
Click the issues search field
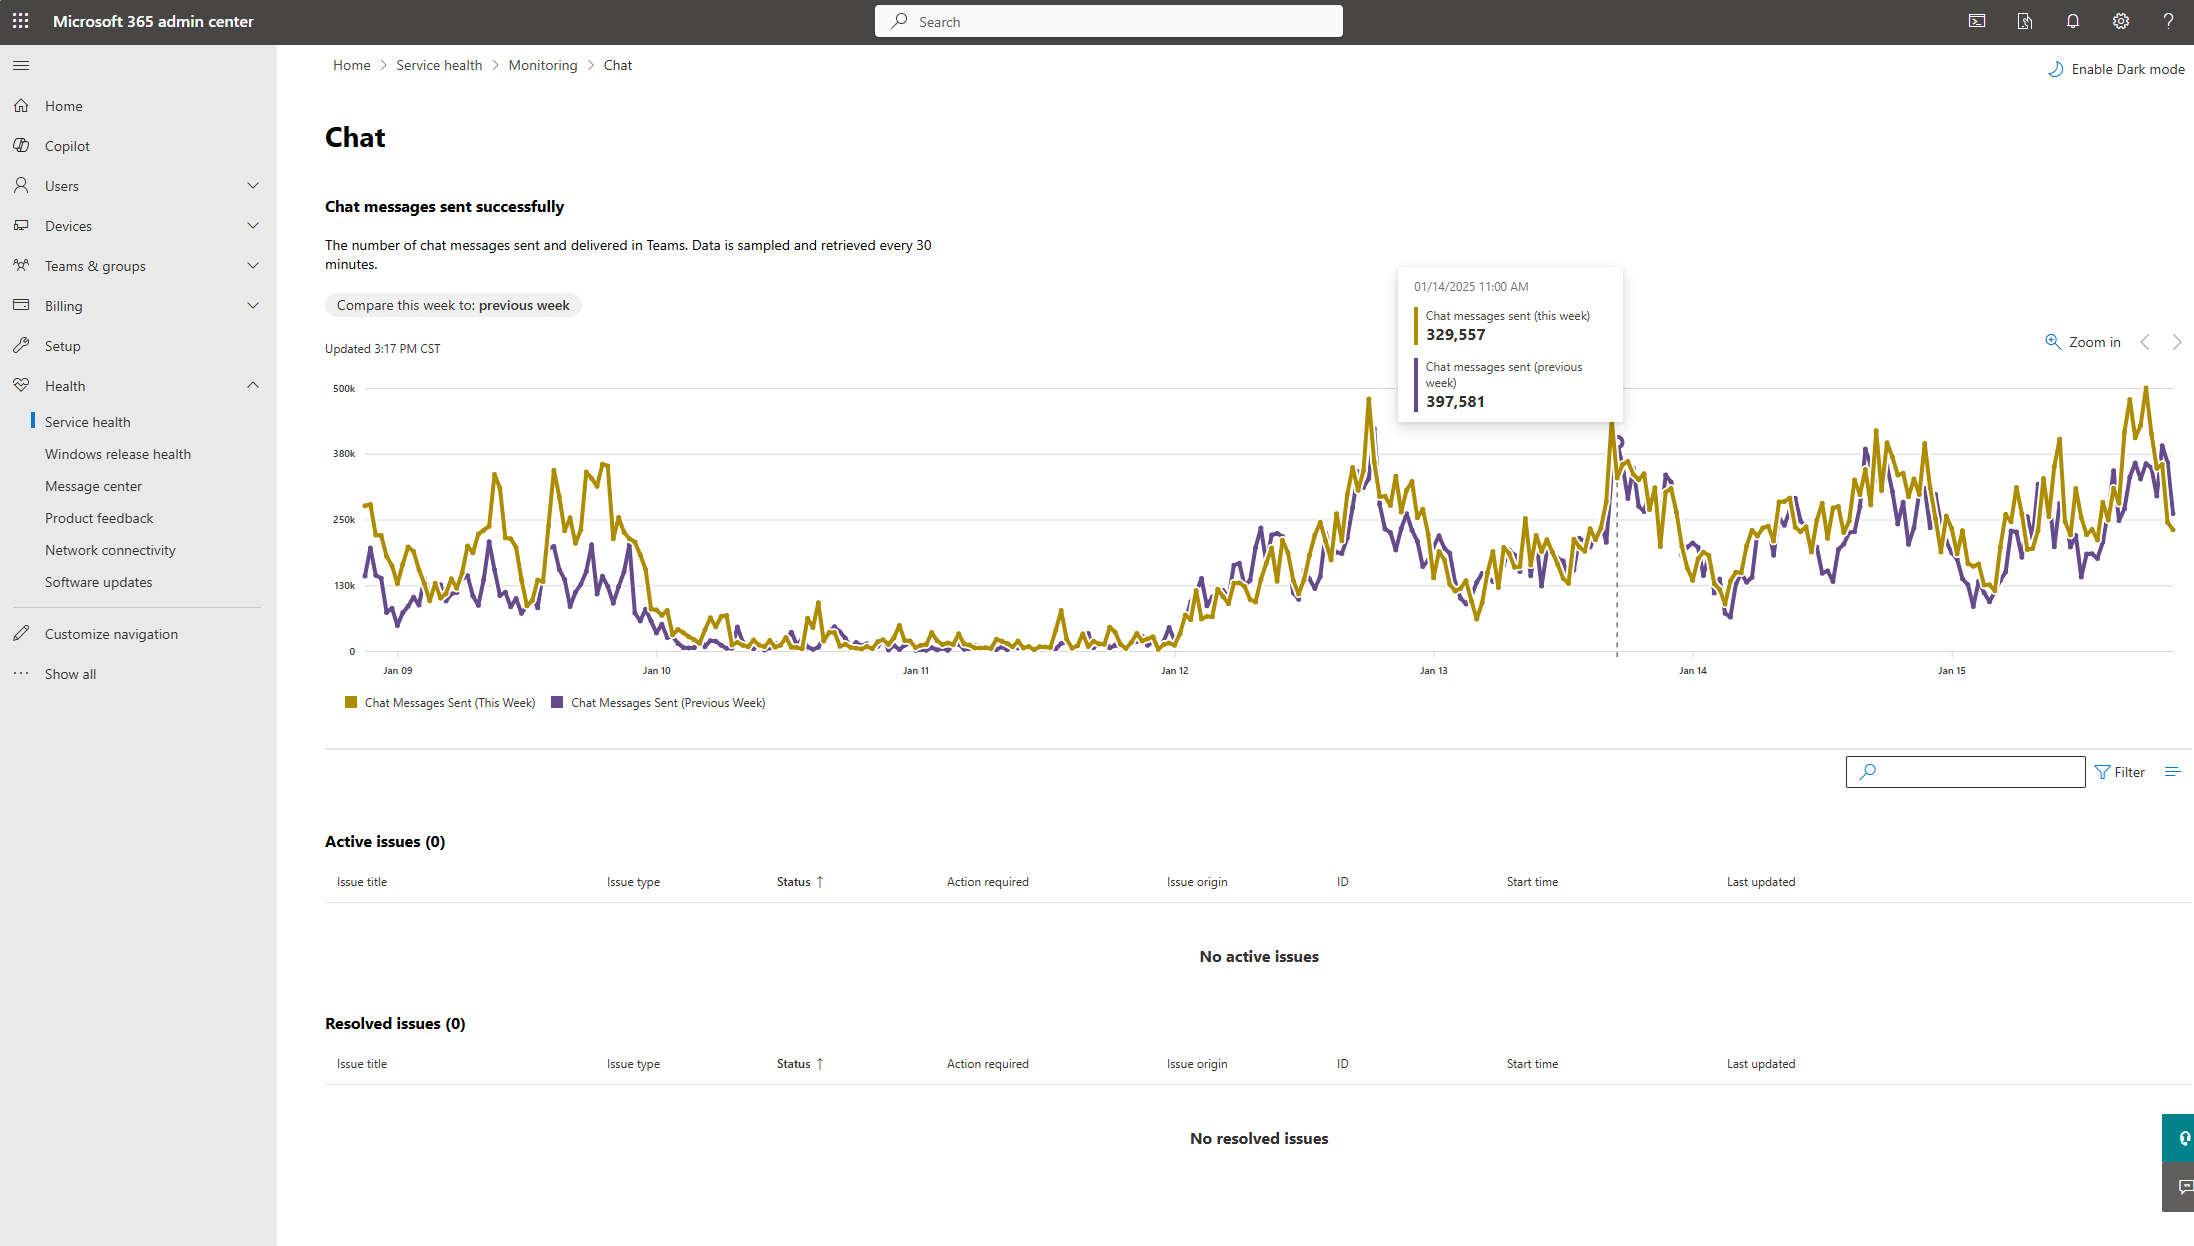click(1965, 772)
